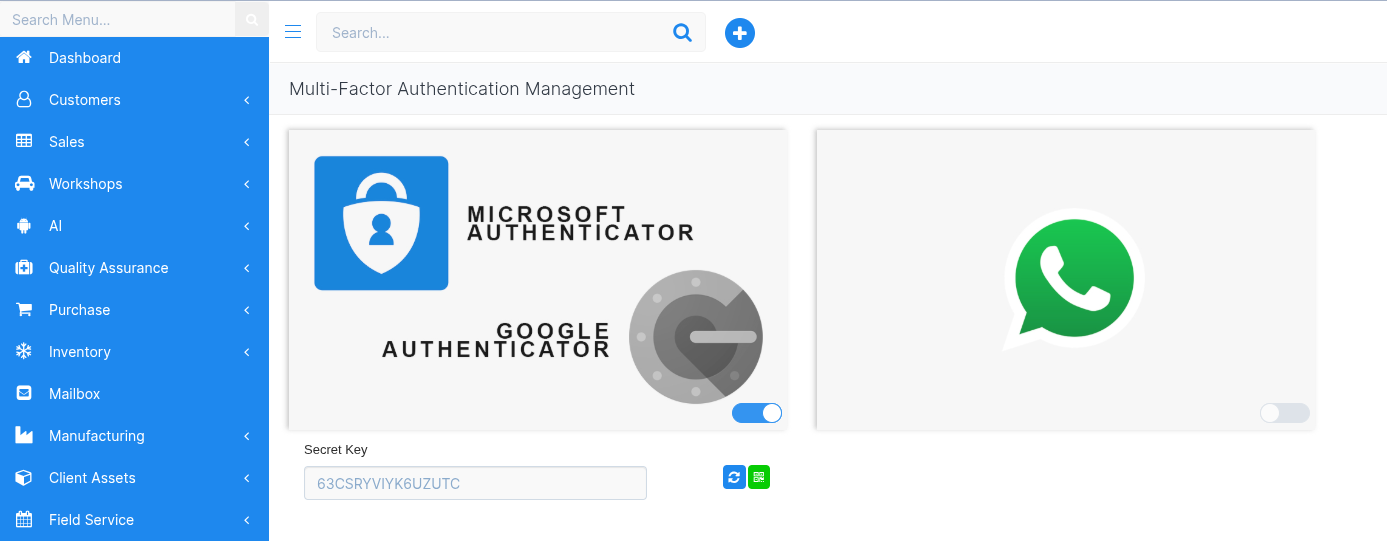Enable the WhatsApp authentication toggle
This screenshot has width=1387, height=541.
coord(1285,413)
